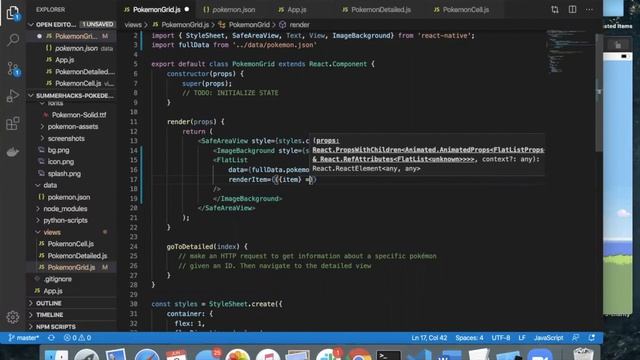Open Chrome from the Dock
Screen dimensions: 640x360
pyautogui.click(x=359, y=355)
